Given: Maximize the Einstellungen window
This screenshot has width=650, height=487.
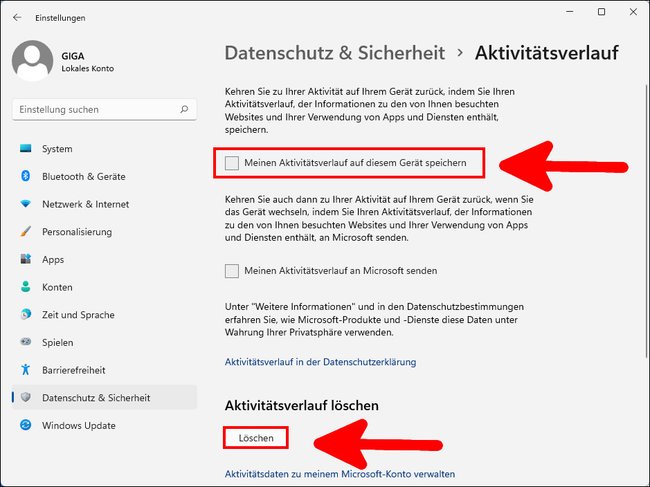Looking at the screenshot, I should (601, 12).
